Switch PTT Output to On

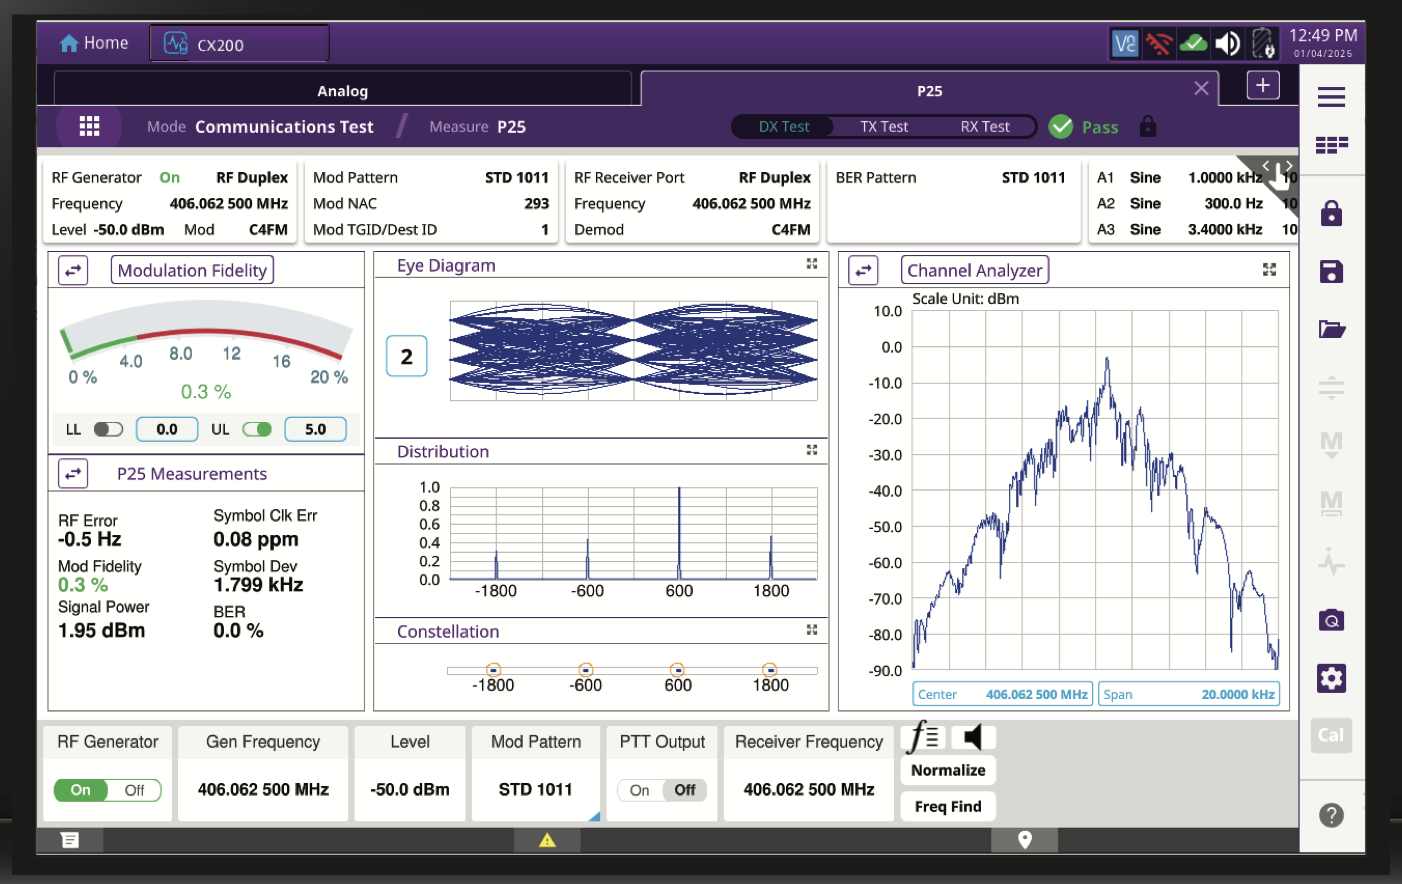point(639,790)
